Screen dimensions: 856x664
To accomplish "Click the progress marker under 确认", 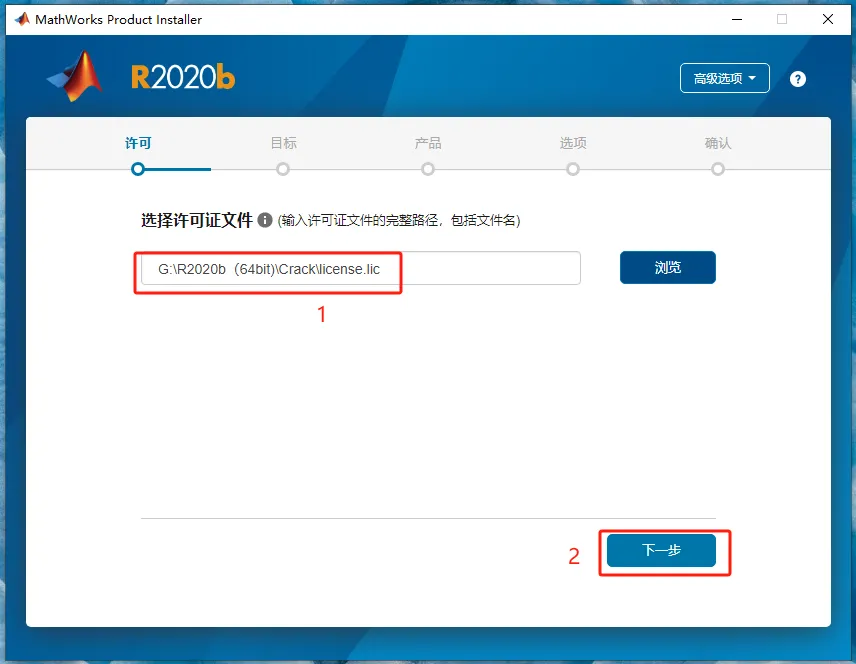I will point(718,169).
